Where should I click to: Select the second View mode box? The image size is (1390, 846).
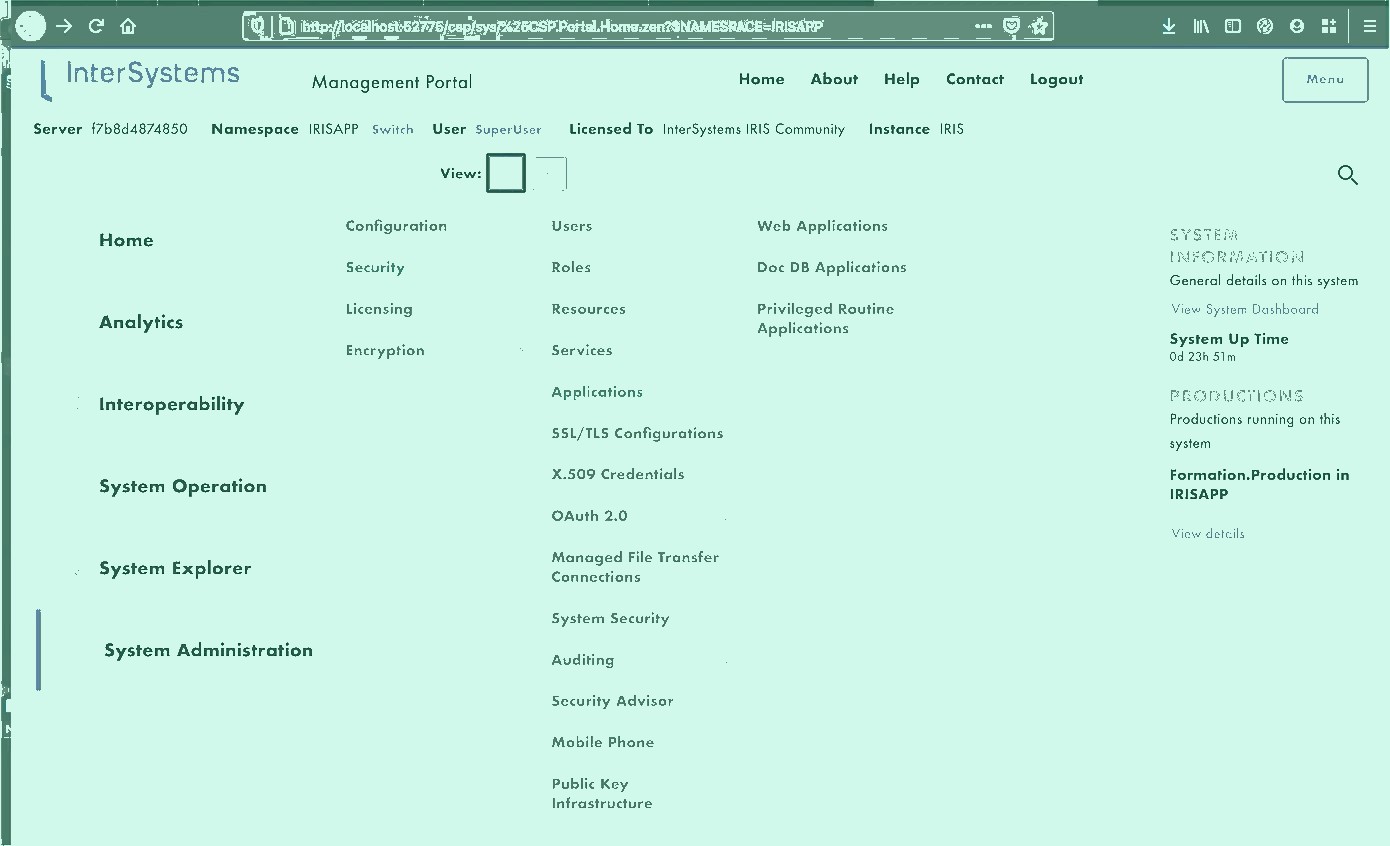tap(551, 172)
